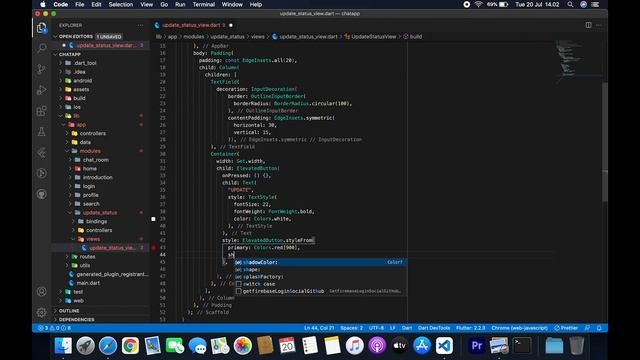Click Chrome (web-javascript) device selector
Screen dimensions: 640x360
520,328
